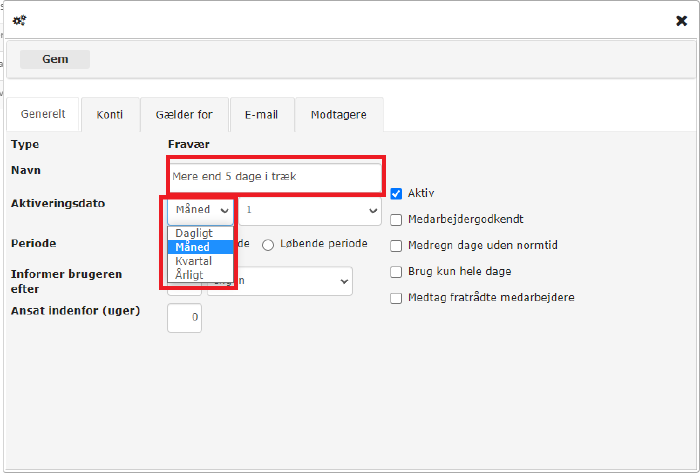Open the day number dropdown showing 1
This screenshot has width=700, height=473.
310,210
